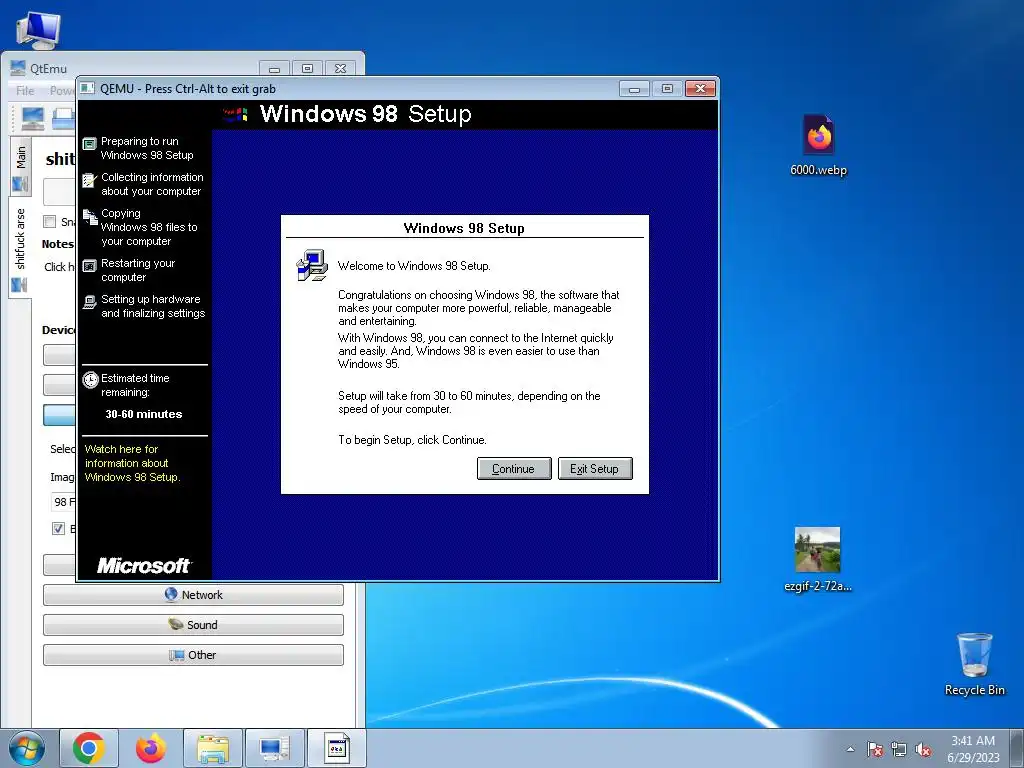Screen dimensions: 1024x768
Task: Click the Windows flag logo in Setup header
Action: 234,115
